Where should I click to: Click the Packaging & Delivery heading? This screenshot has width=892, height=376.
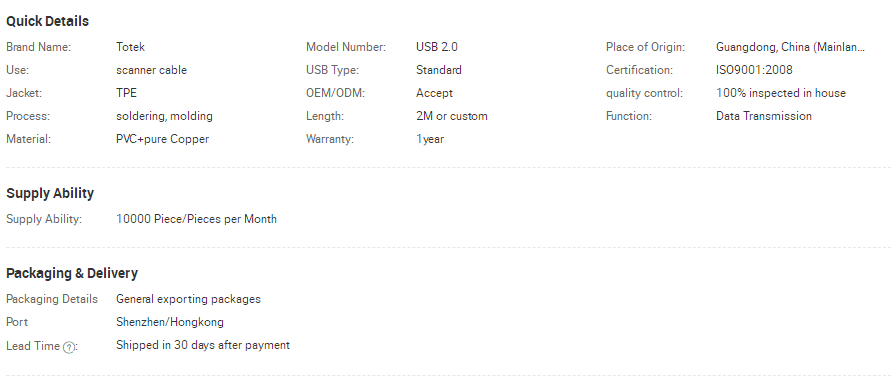coord(72,274)
